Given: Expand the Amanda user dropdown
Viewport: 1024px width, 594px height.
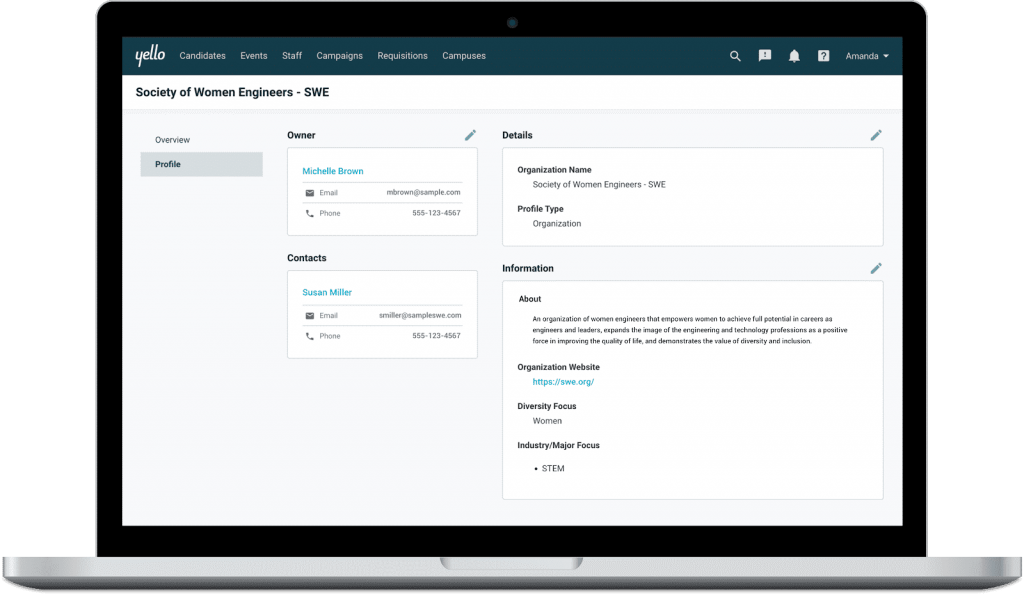Looking at the screenshot, I should [867, 56].
